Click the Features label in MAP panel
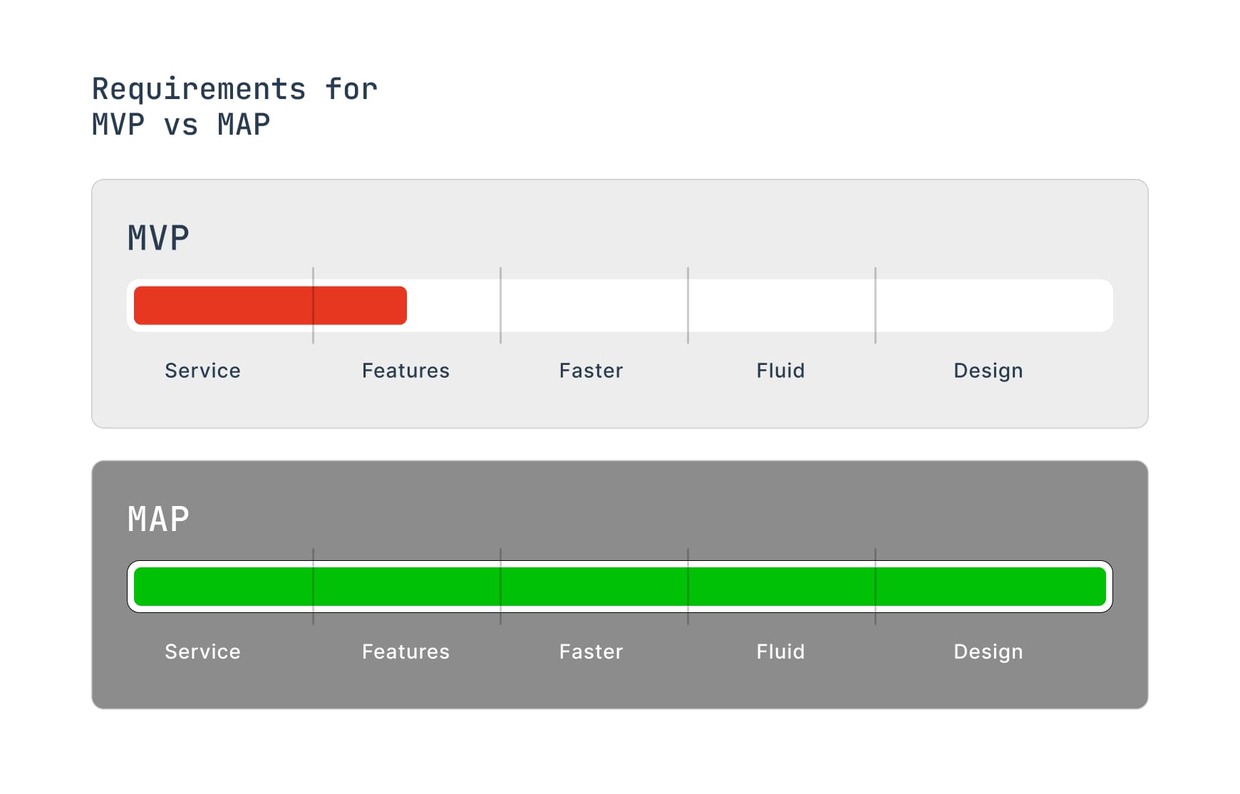The image size is (1240, 794). (406, 652)
